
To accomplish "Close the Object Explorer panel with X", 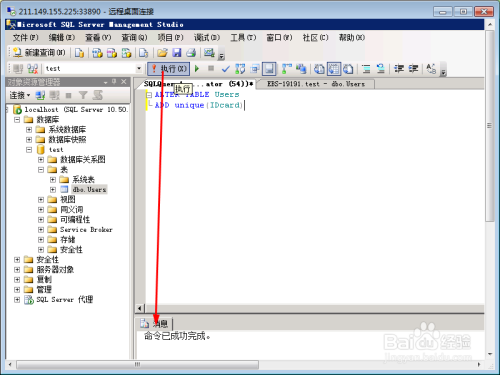I will (124, 82).
